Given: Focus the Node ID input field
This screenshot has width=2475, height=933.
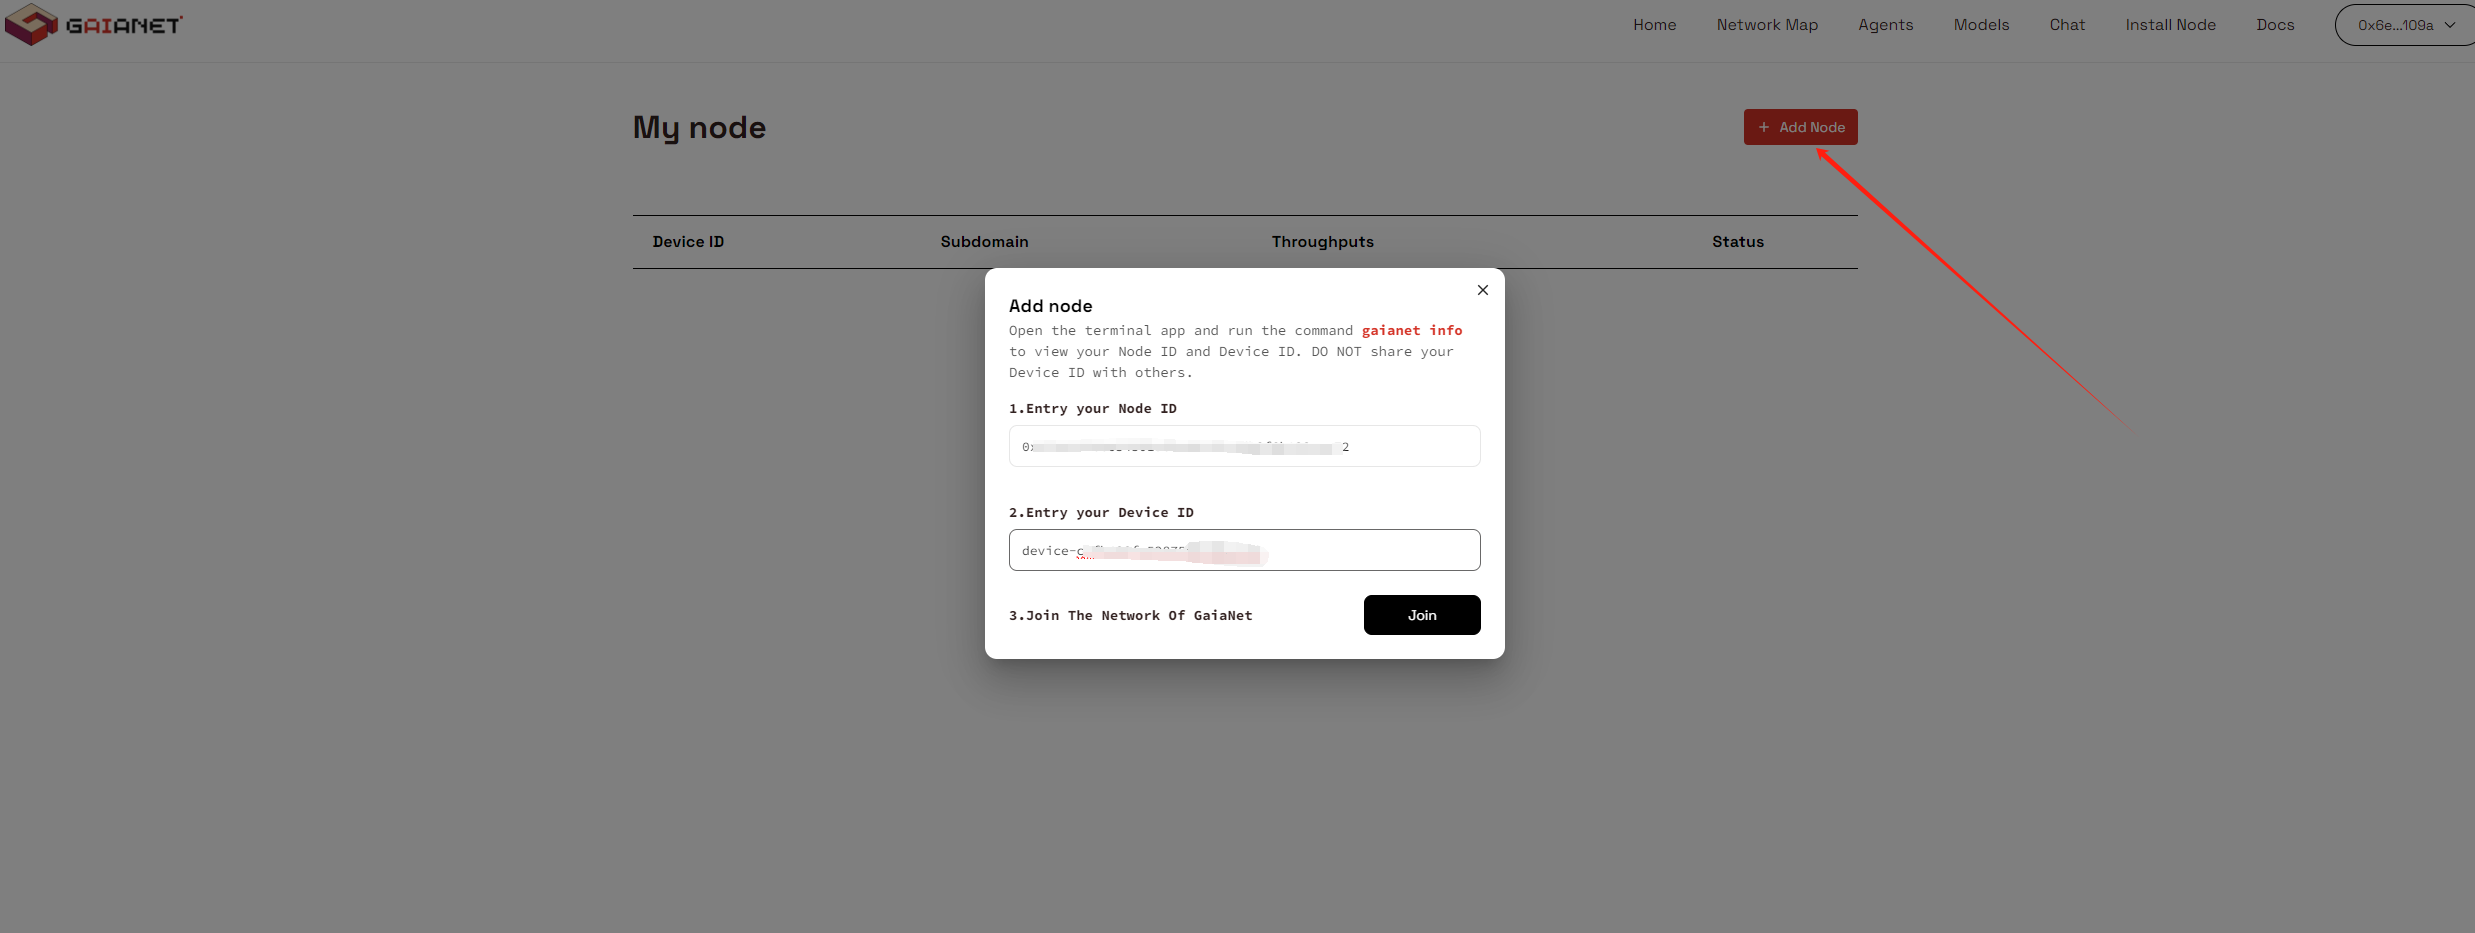Looking at the screenshot, I should point(1243,446).
